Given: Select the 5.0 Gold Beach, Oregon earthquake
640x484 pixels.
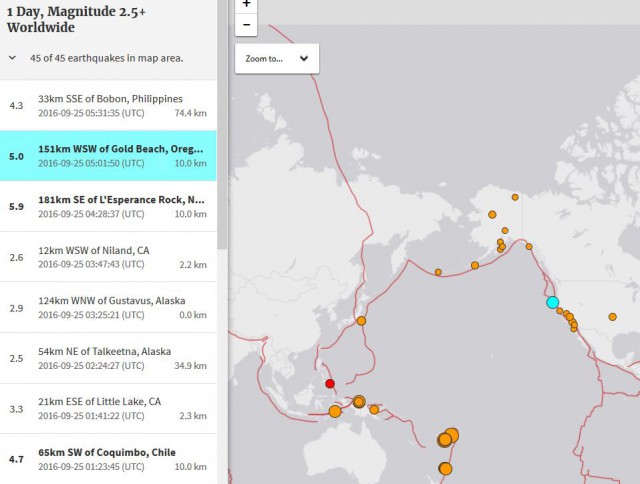Looking at the screenshot, I should click(x=108, y=156).
